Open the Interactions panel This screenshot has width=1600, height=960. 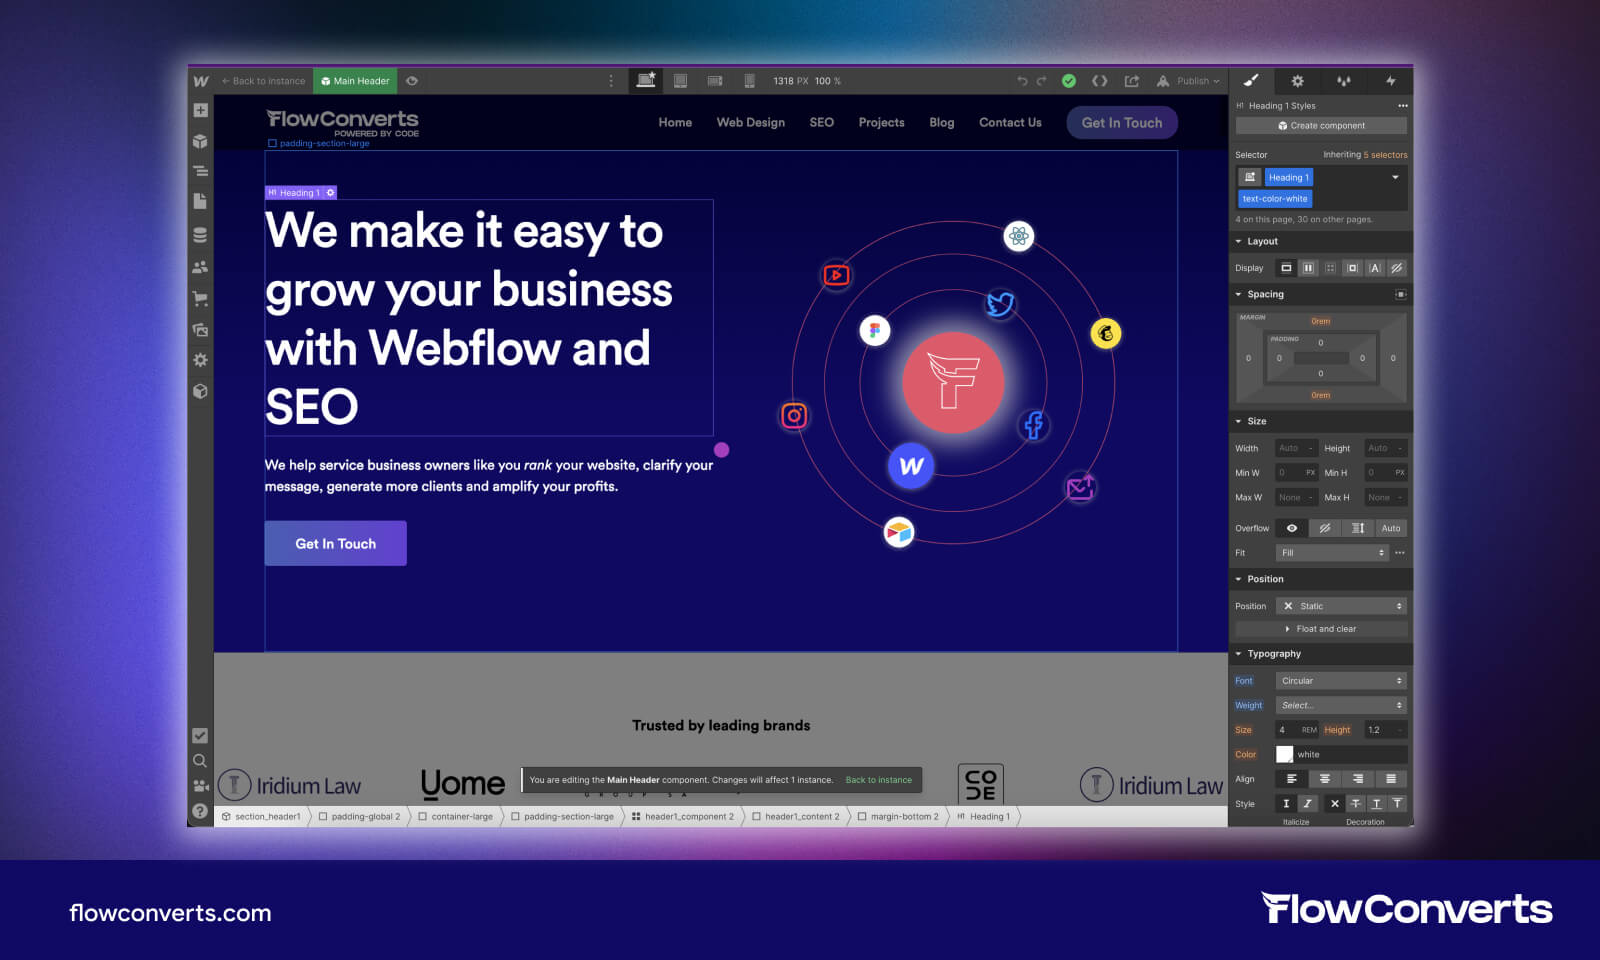click(1390, 81)
